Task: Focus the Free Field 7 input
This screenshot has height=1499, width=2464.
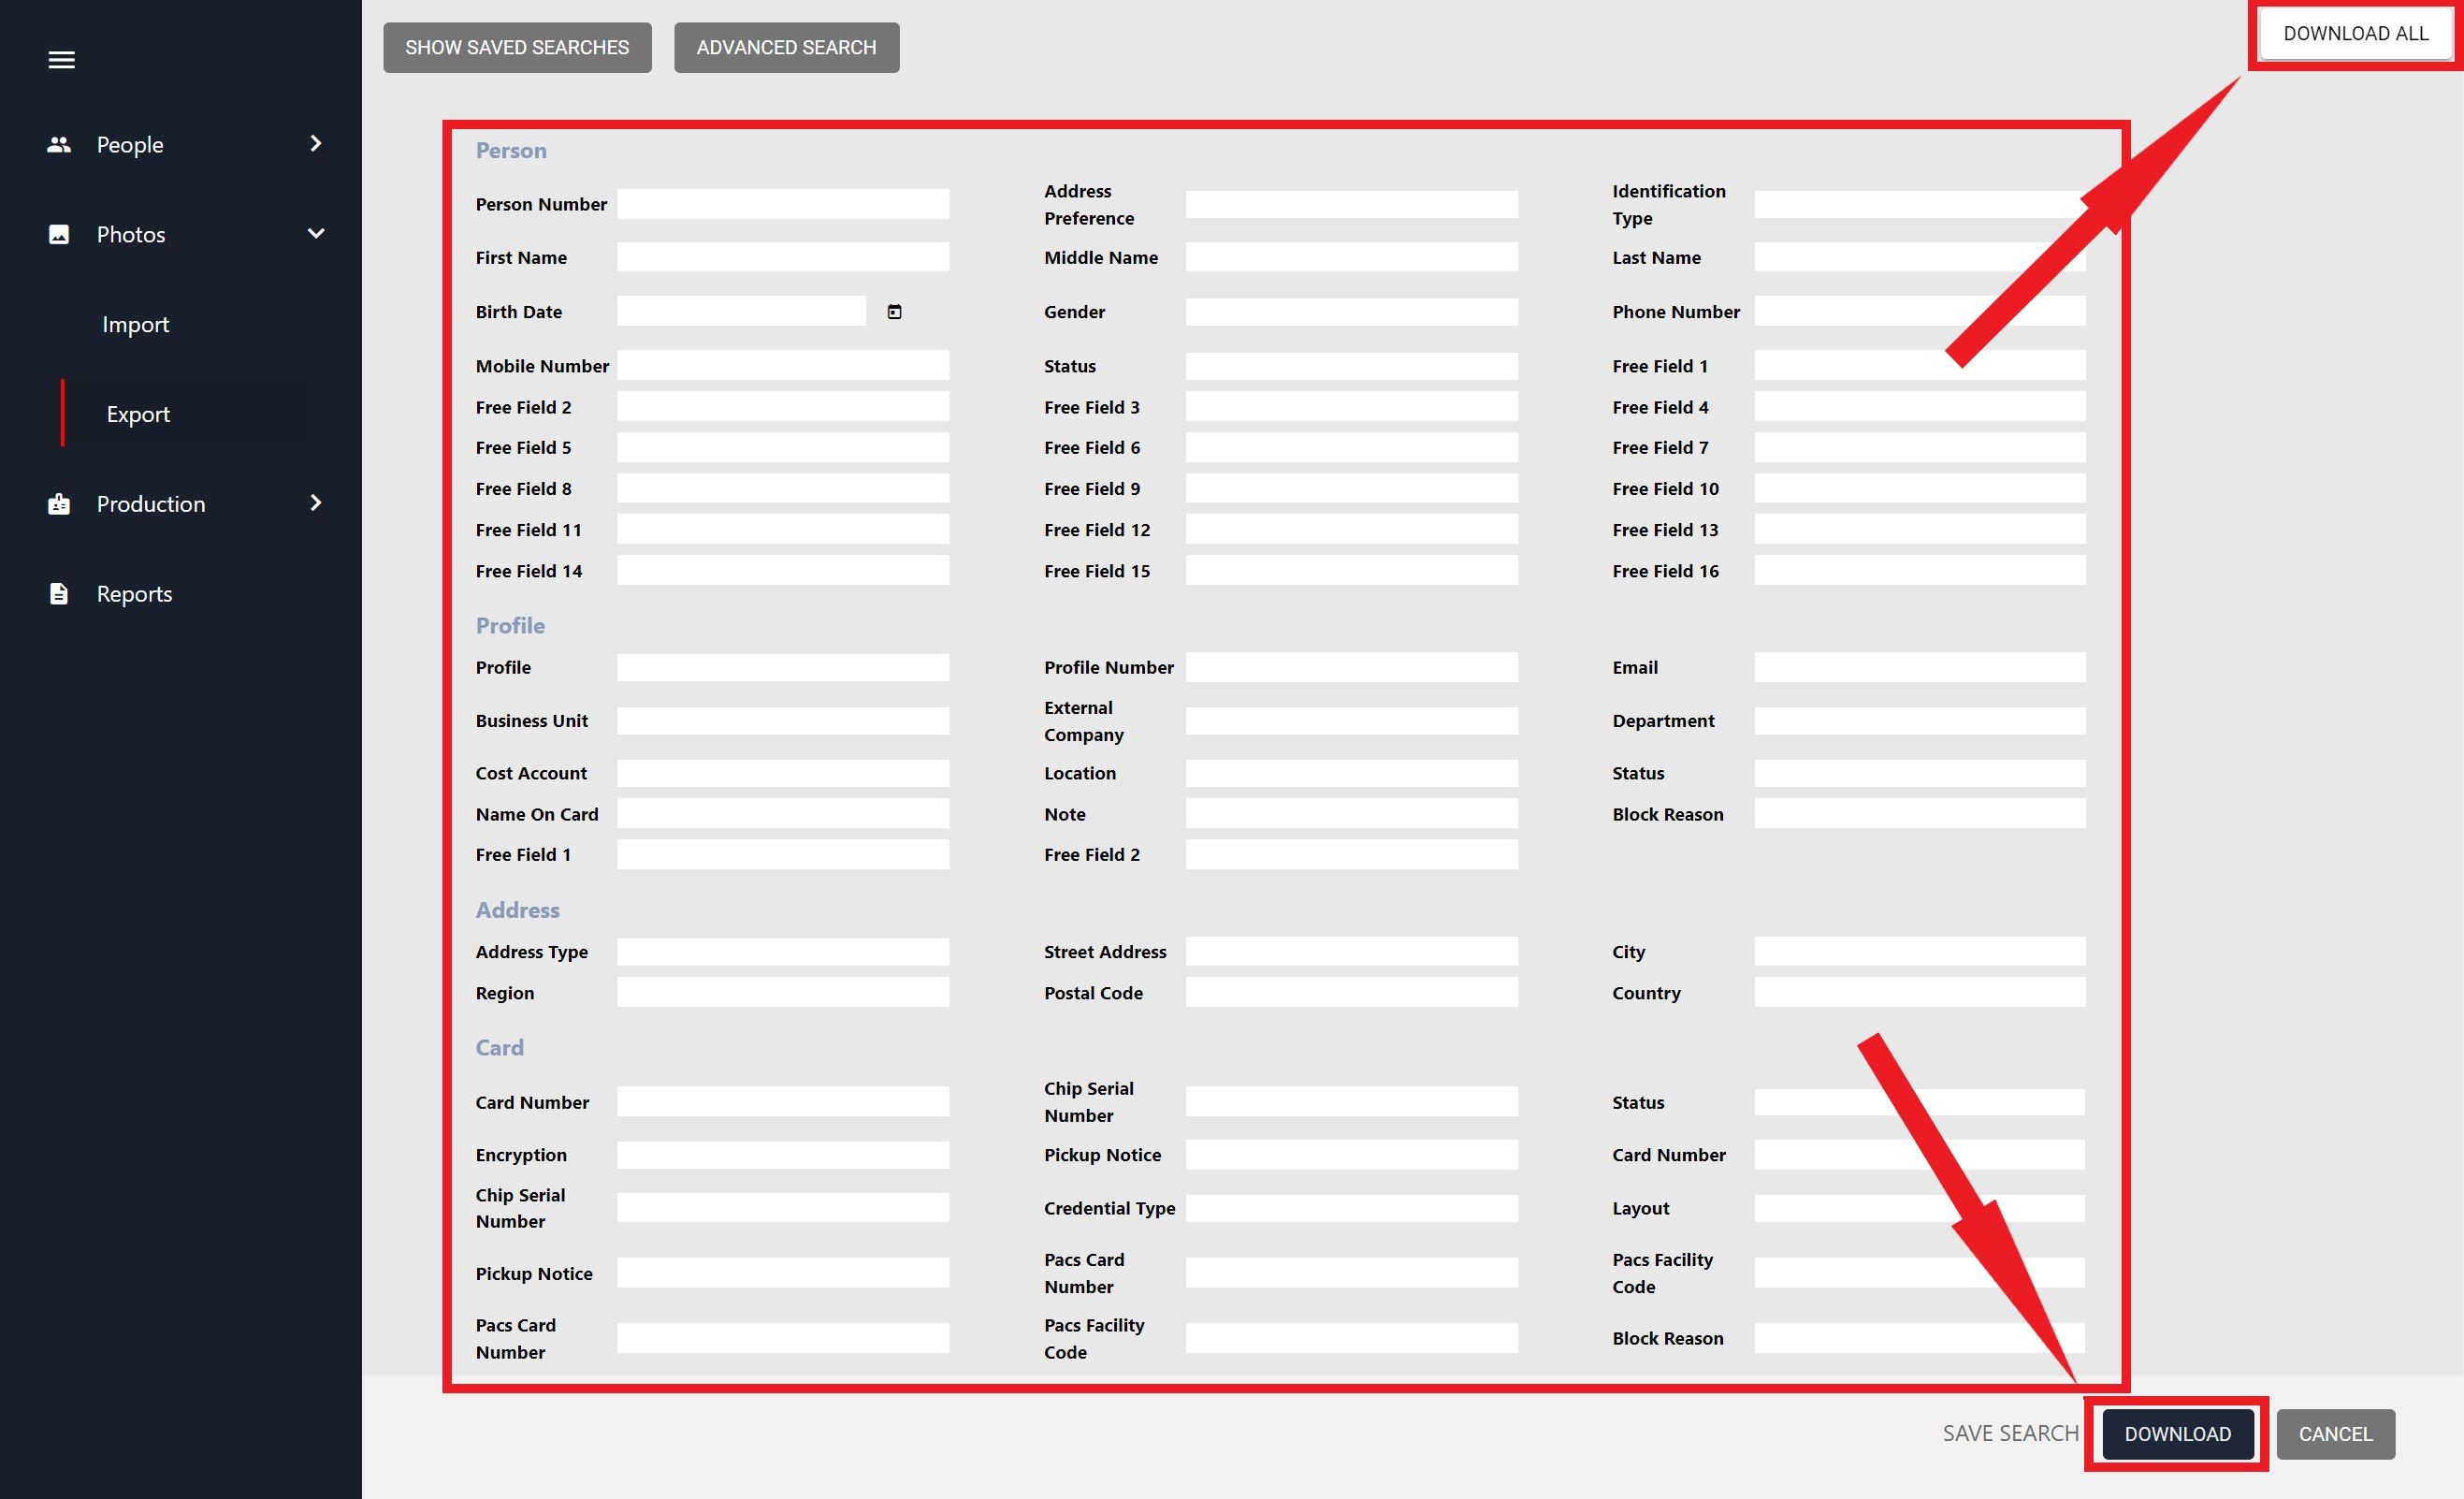Action: pos(1919,447)
